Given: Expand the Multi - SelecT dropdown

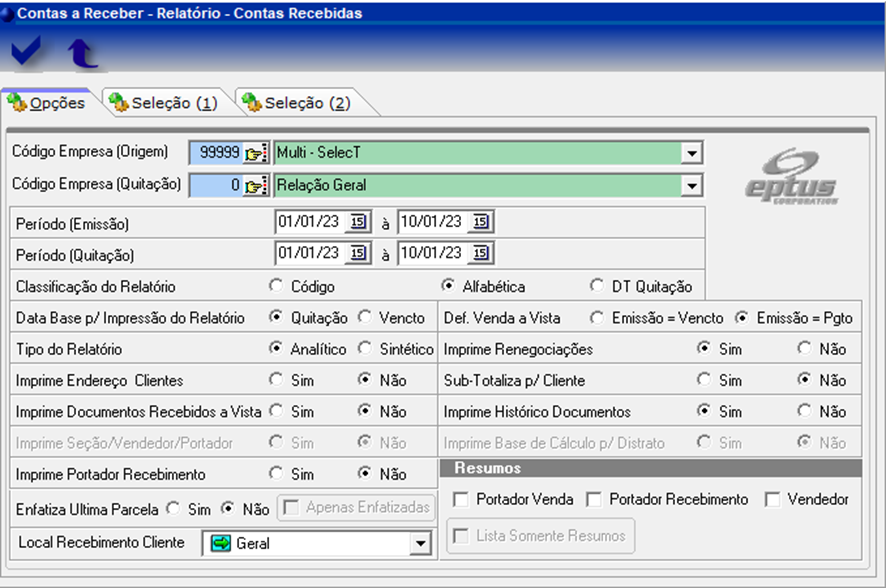Looking at the screenshot, I should coord(691,153).
